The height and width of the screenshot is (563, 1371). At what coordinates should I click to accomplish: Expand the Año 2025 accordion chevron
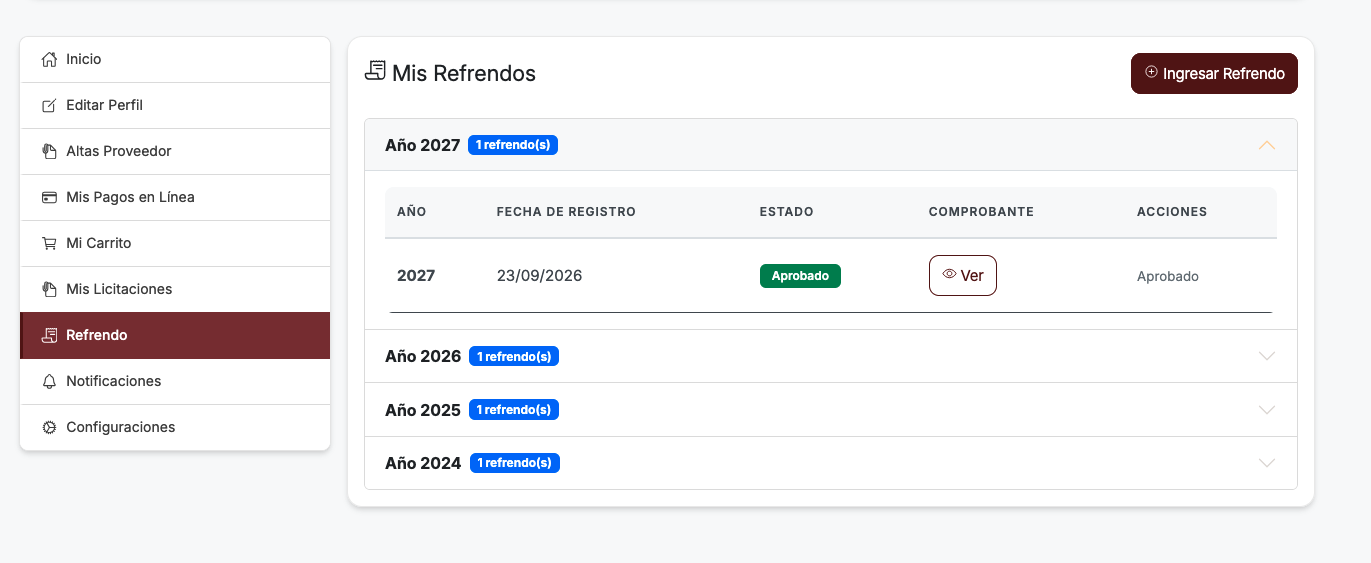point(1266,410)
